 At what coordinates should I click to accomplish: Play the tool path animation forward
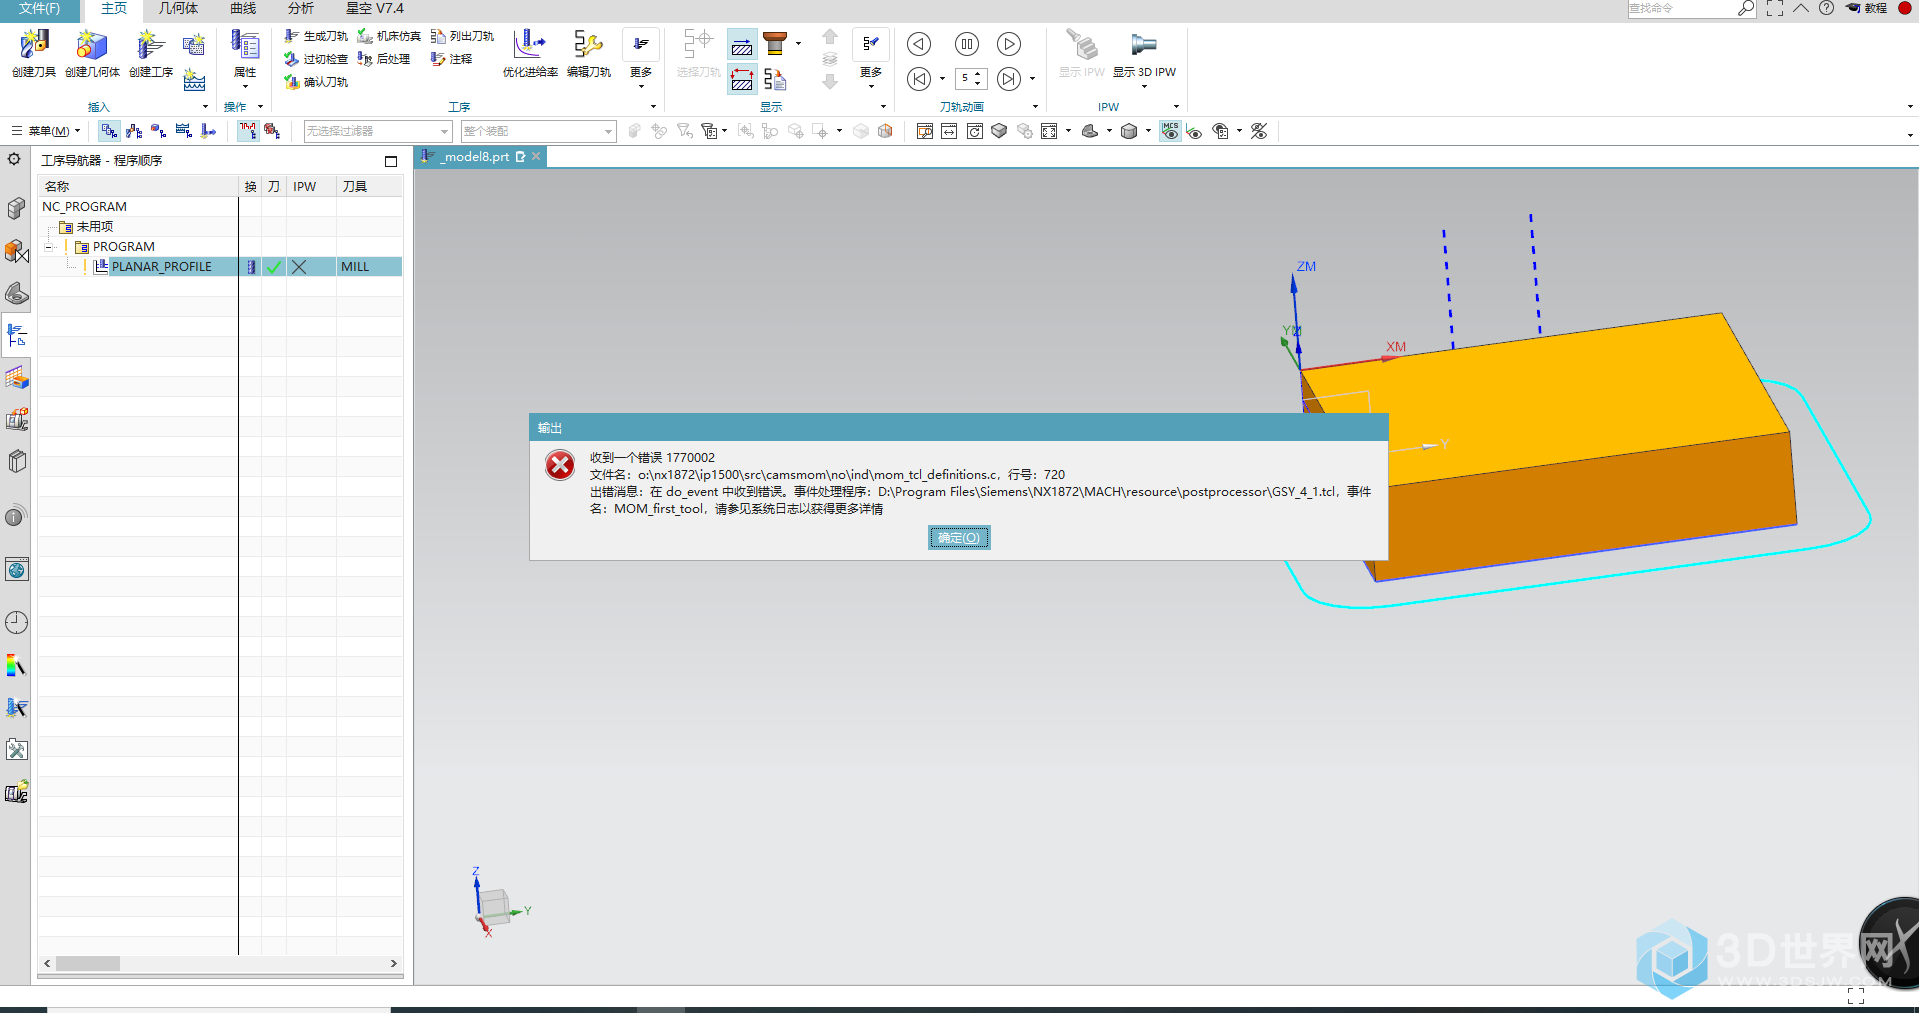click(1009, 44)
